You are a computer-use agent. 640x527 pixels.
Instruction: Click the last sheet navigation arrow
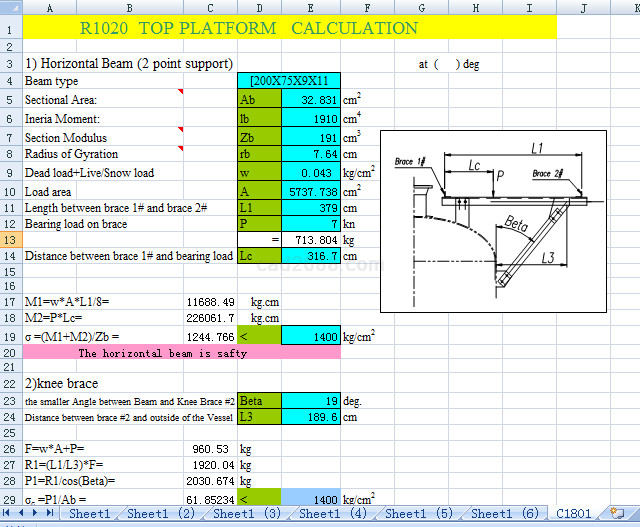(x=50, y=513)
